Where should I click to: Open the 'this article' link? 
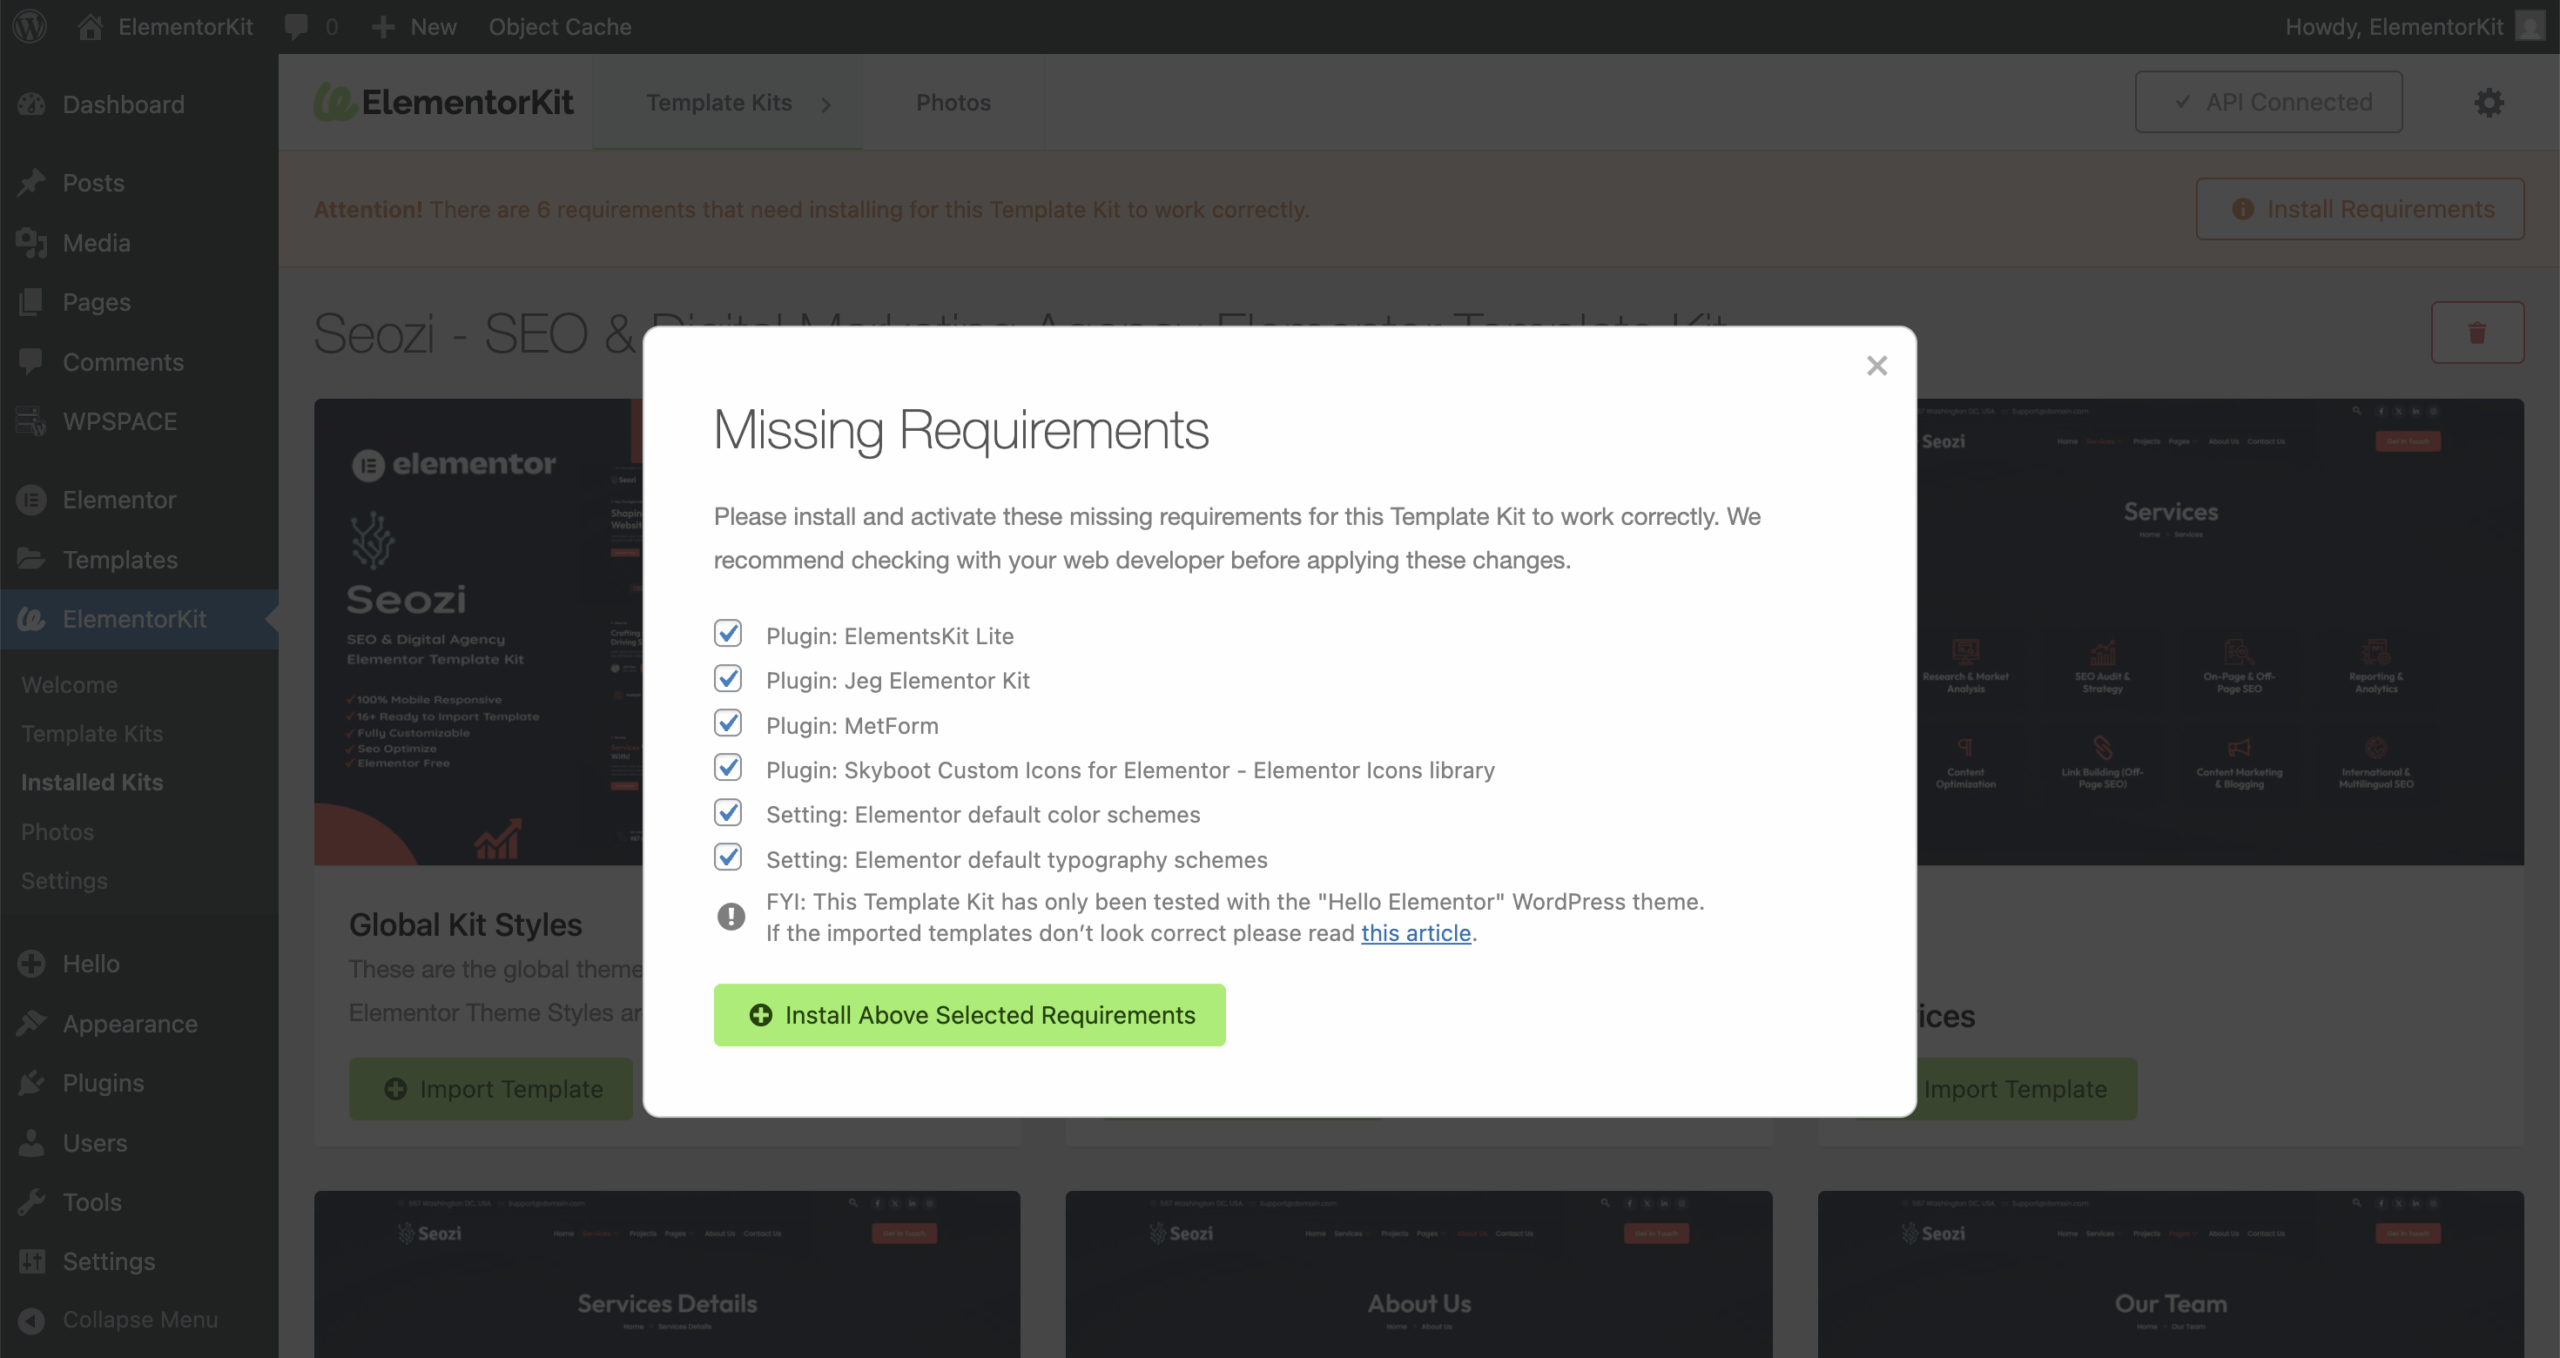[x=1415, y=933]
